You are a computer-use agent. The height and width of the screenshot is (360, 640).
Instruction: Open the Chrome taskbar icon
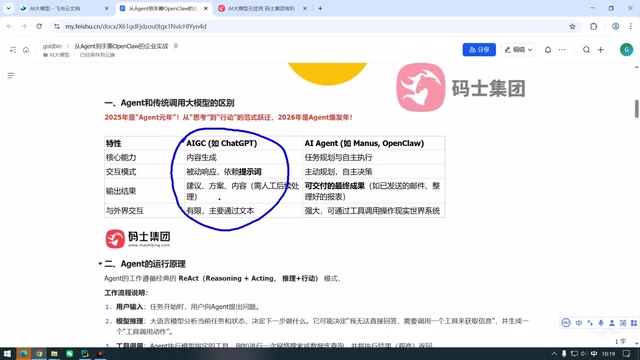[39, 353]
